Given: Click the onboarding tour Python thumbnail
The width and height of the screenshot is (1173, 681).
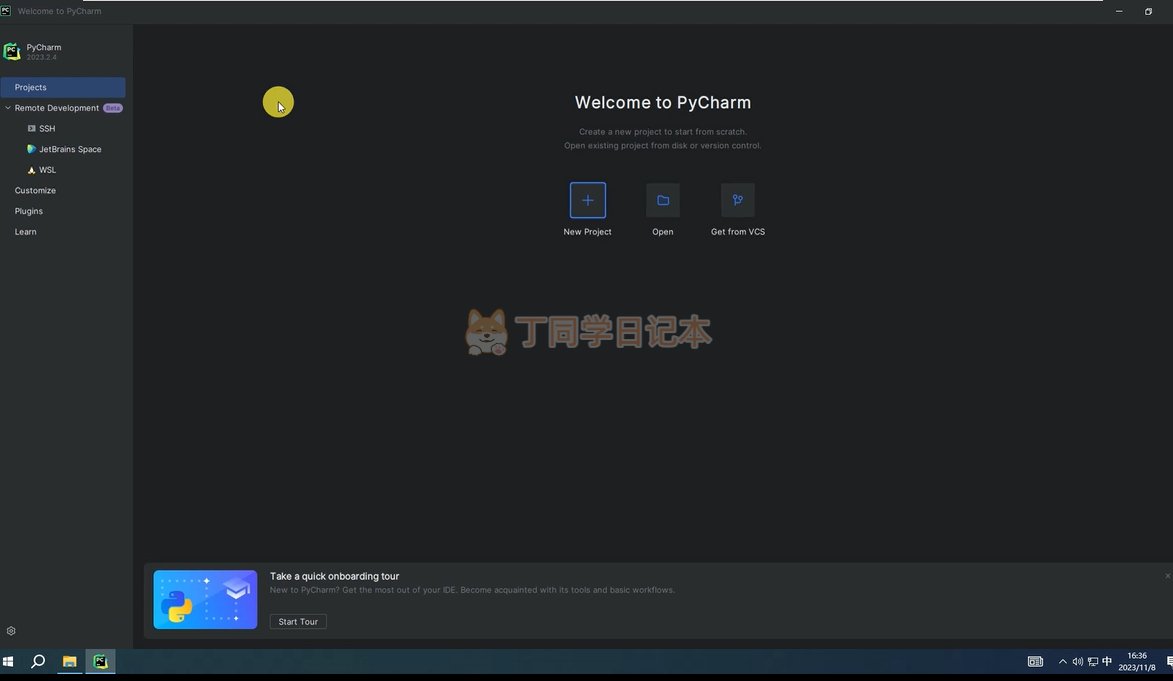Looking at the screenshot, I should coord(205,599).
